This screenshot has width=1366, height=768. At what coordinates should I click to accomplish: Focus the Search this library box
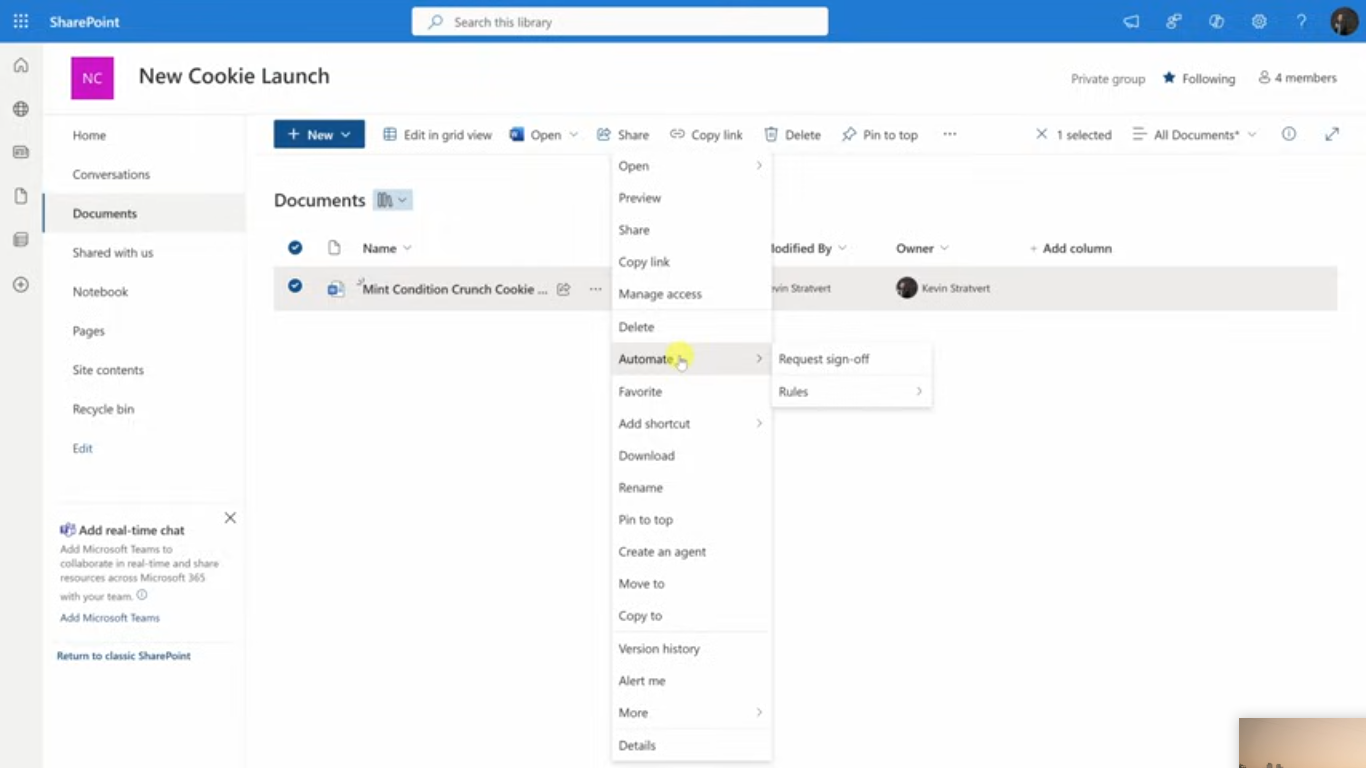[x=620, y=21]
